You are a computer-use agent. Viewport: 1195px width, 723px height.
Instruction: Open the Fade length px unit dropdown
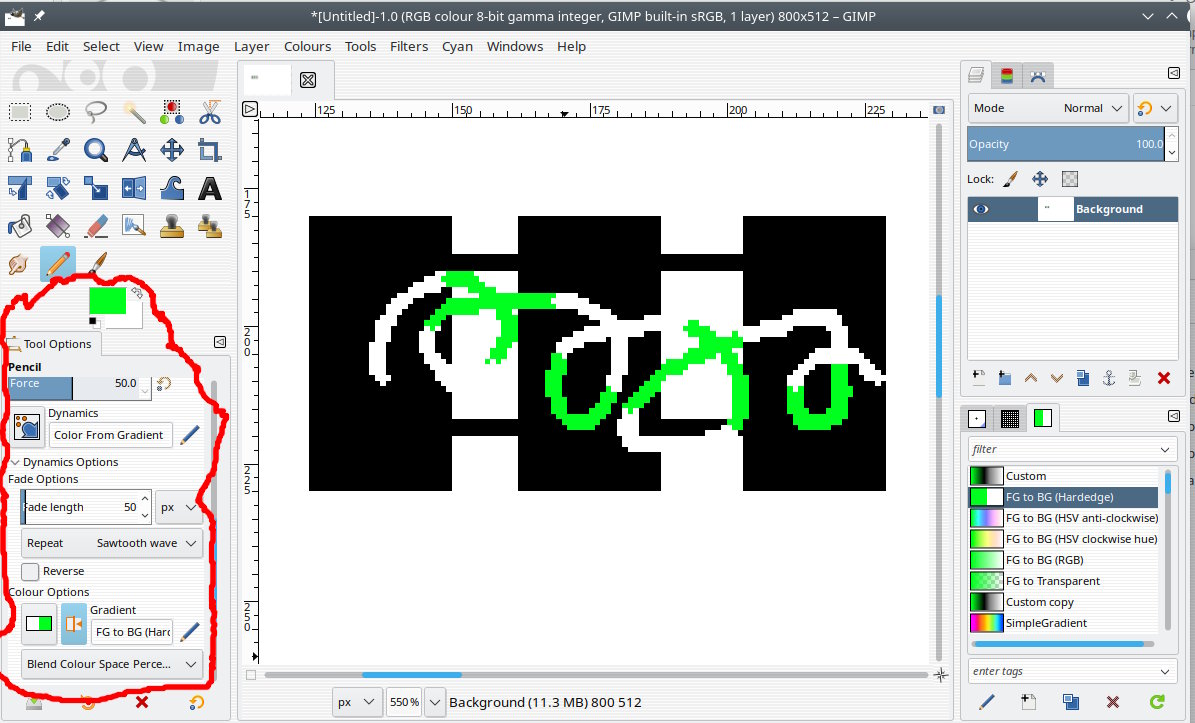180,507
